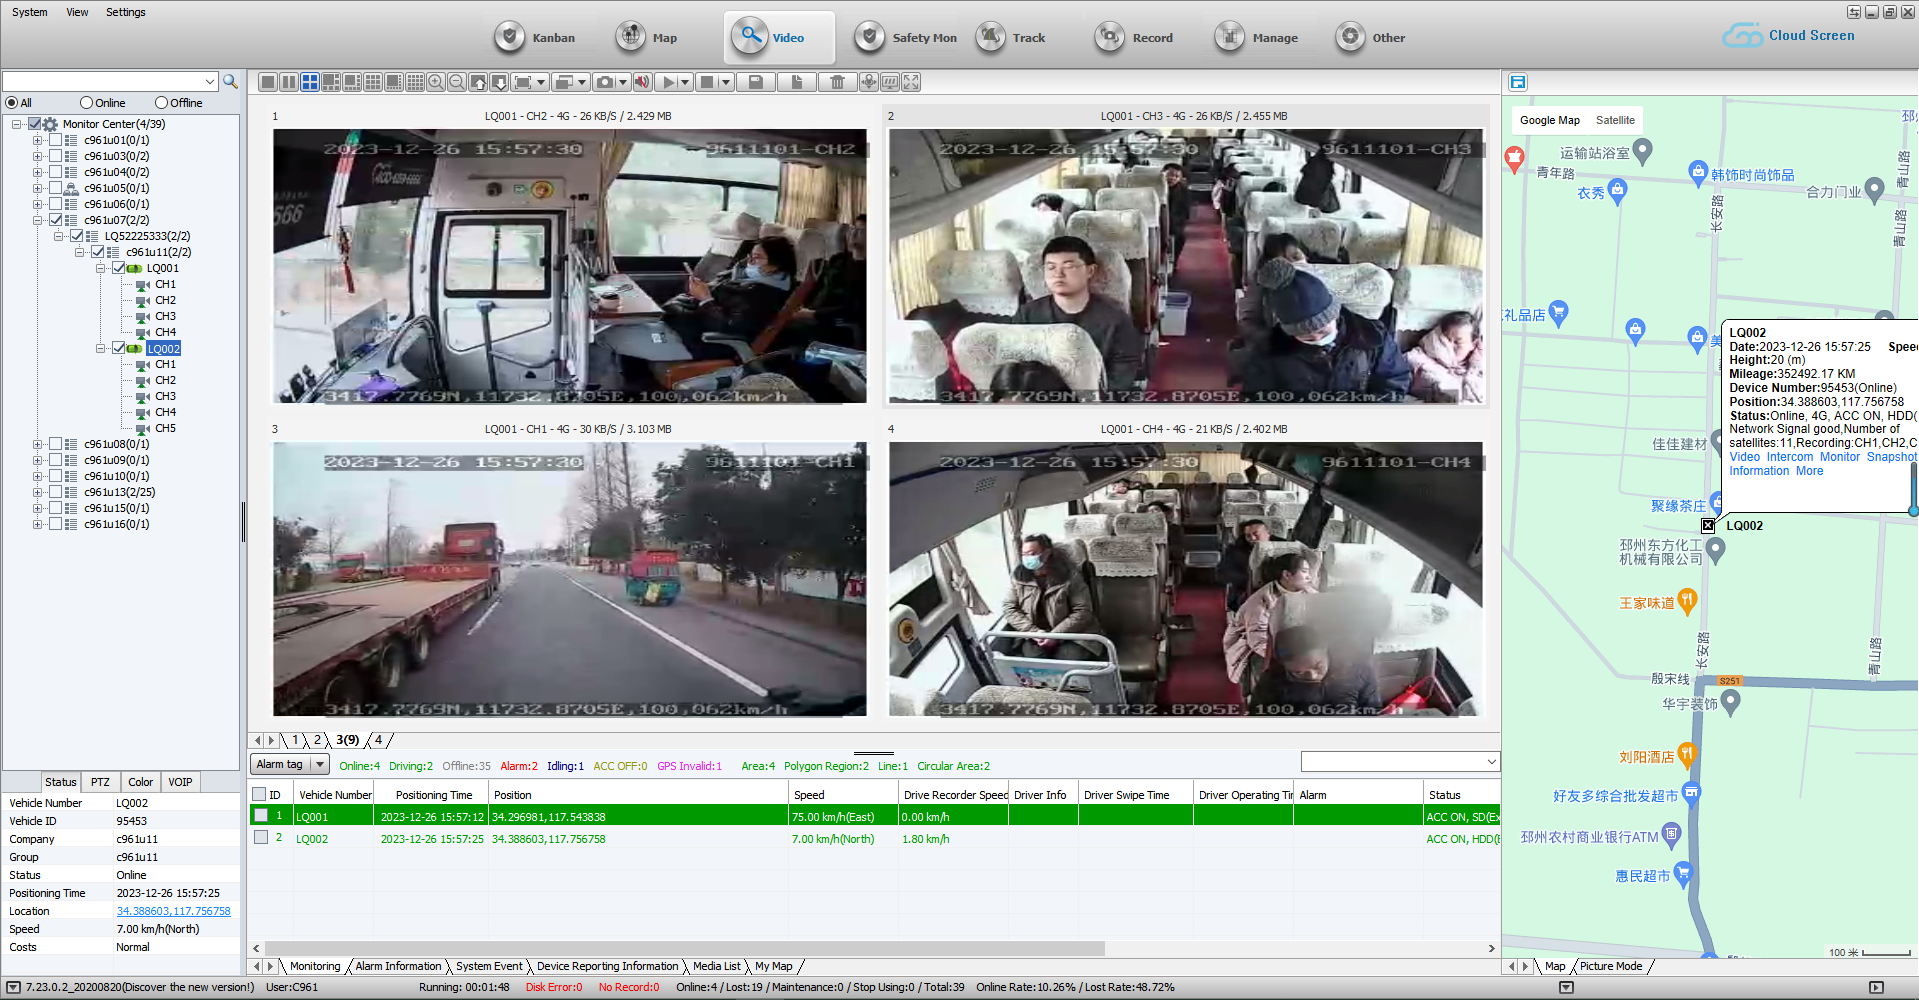Toggle full screen video view

[911, 82]
